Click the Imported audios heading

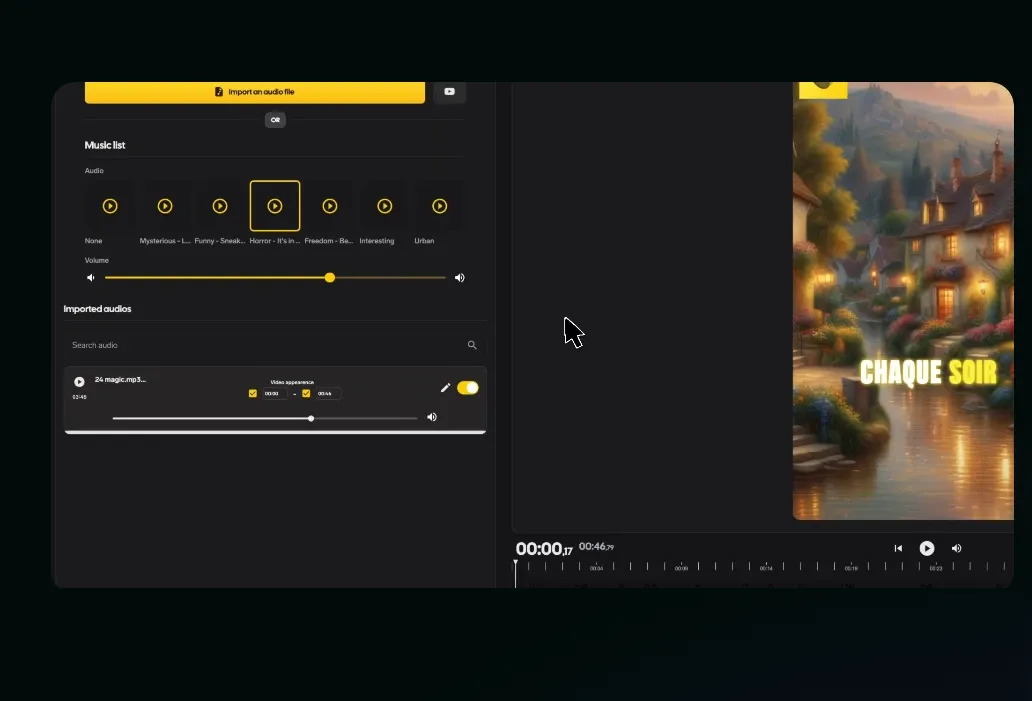pos(97,309)
